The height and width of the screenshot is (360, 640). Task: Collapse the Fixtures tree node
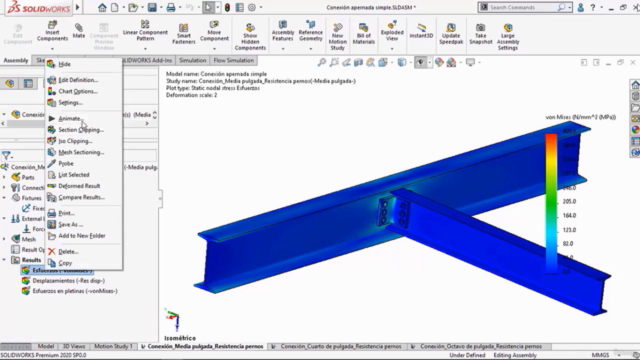pyautogui.click(x=4, y=198)
